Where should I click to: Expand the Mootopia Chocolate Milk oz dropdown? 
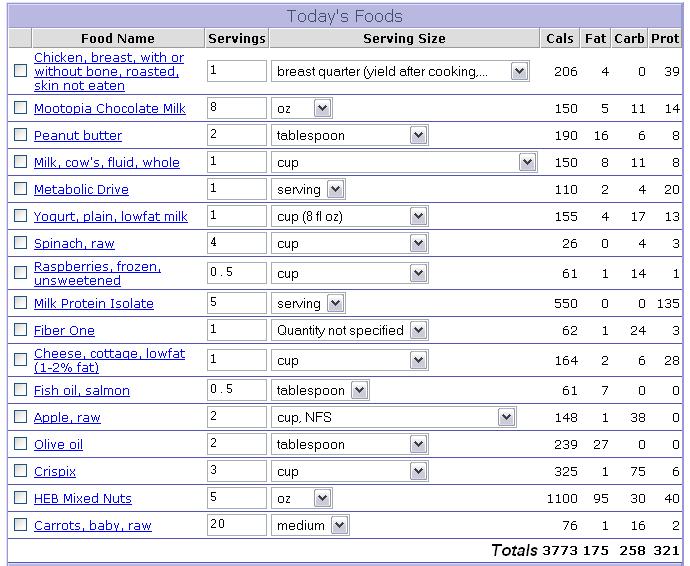(x=322, y=108)
